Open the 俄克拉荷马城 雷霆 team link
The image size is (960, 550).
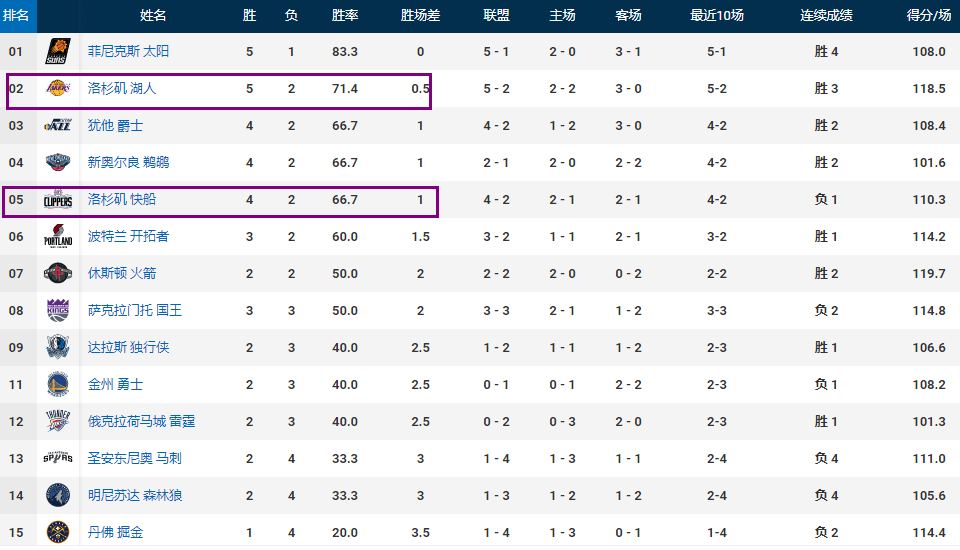click(141, 421)
